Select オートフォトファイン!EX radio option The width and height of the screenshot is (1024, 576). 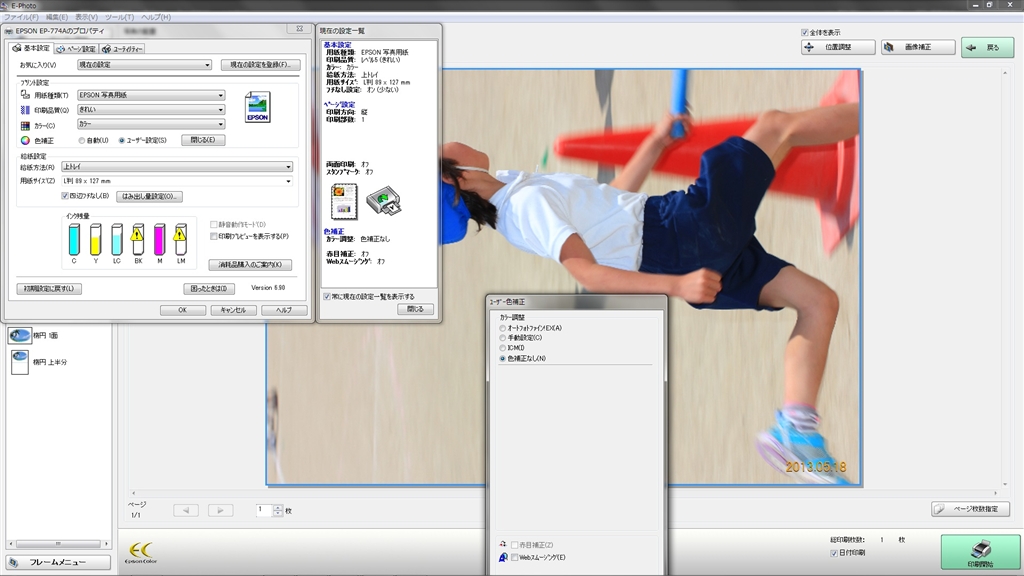coord(502,328)
